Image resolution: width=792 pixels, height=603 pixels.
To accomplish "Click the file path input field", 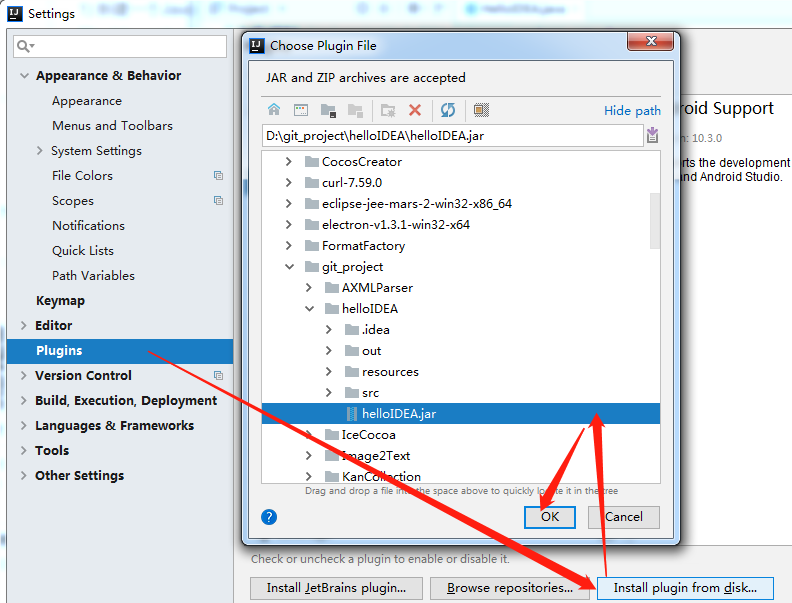I will 453,136.
